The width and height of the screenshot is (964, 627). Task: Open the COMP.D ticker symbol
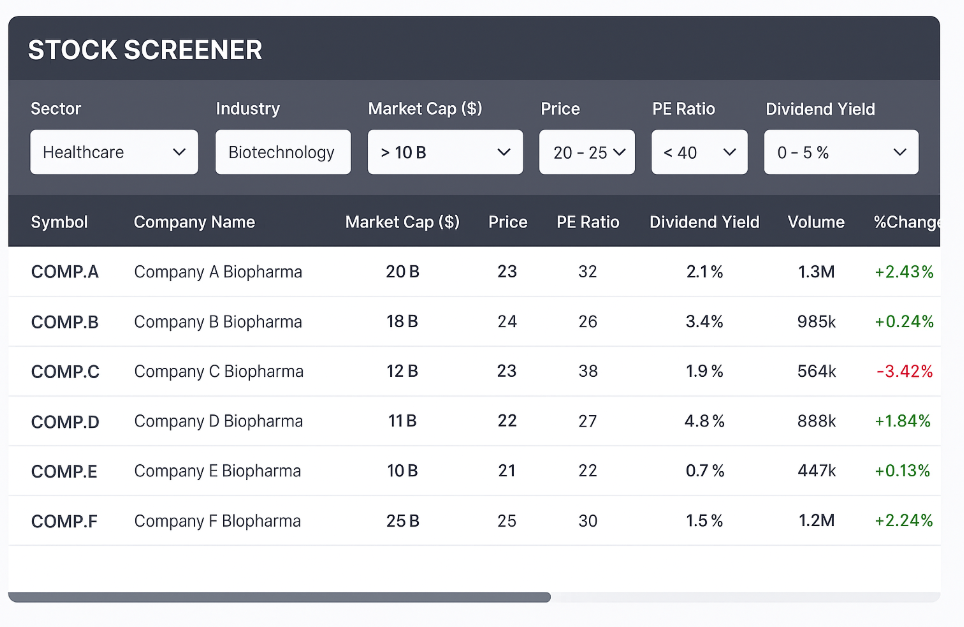coord(65,422)
